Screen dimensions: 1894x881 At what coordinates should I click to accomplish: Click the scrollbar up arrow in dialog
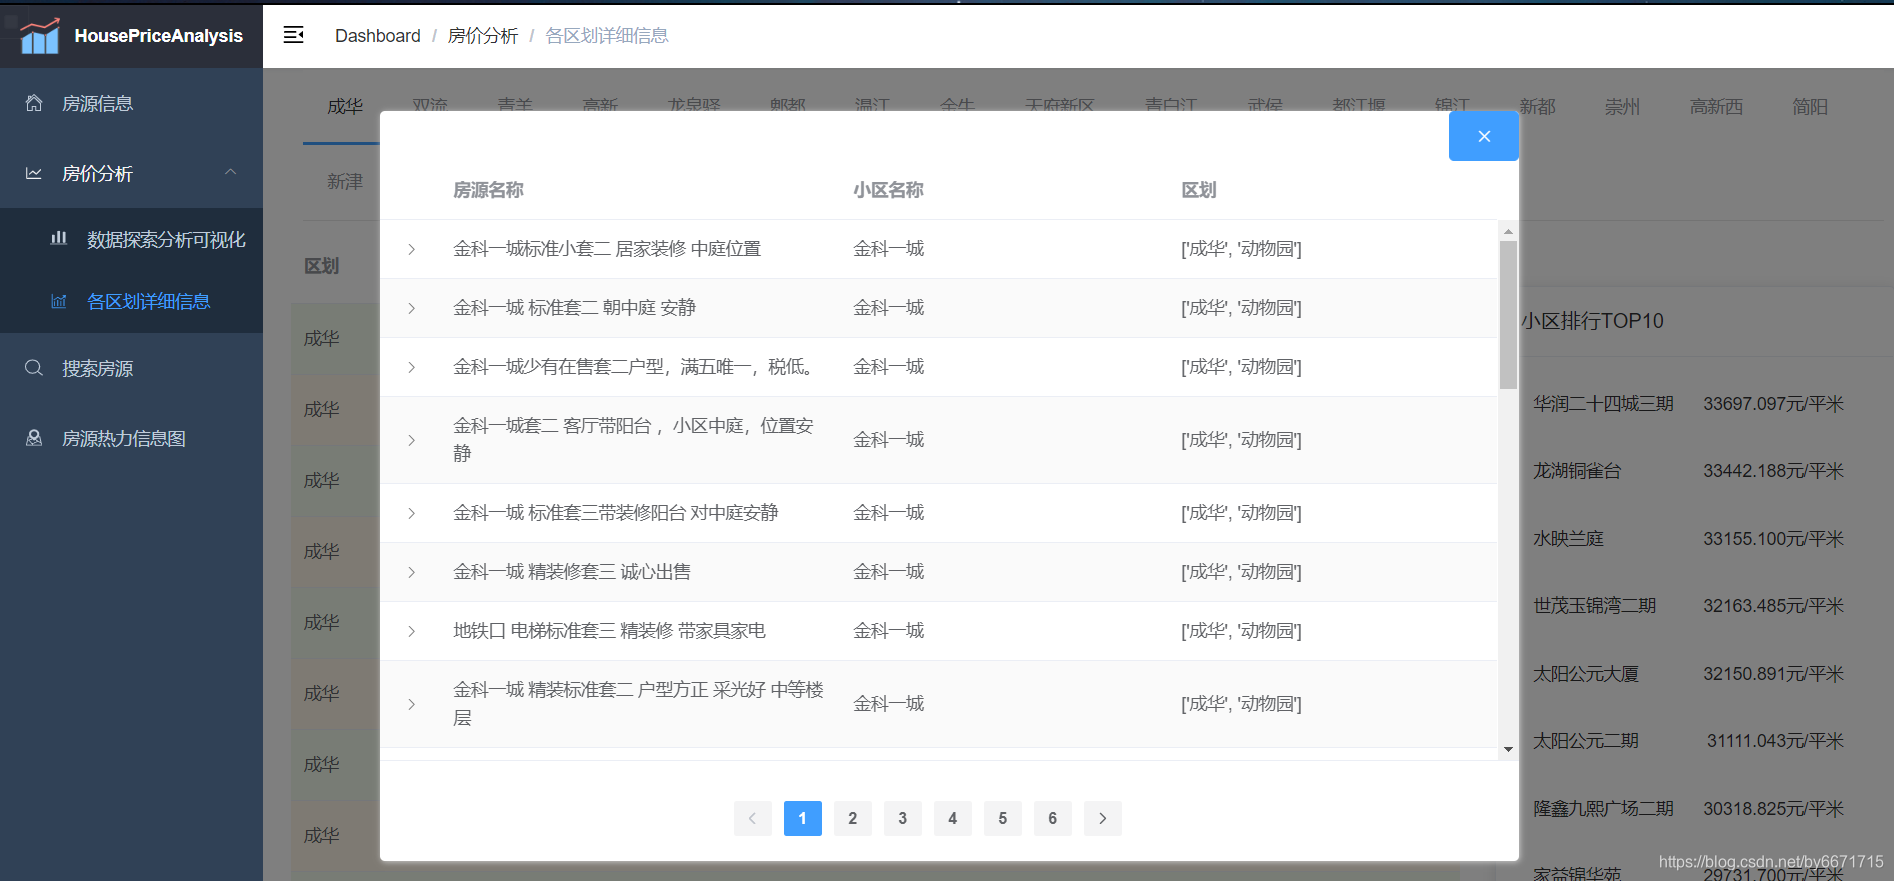click(1508, 231)
